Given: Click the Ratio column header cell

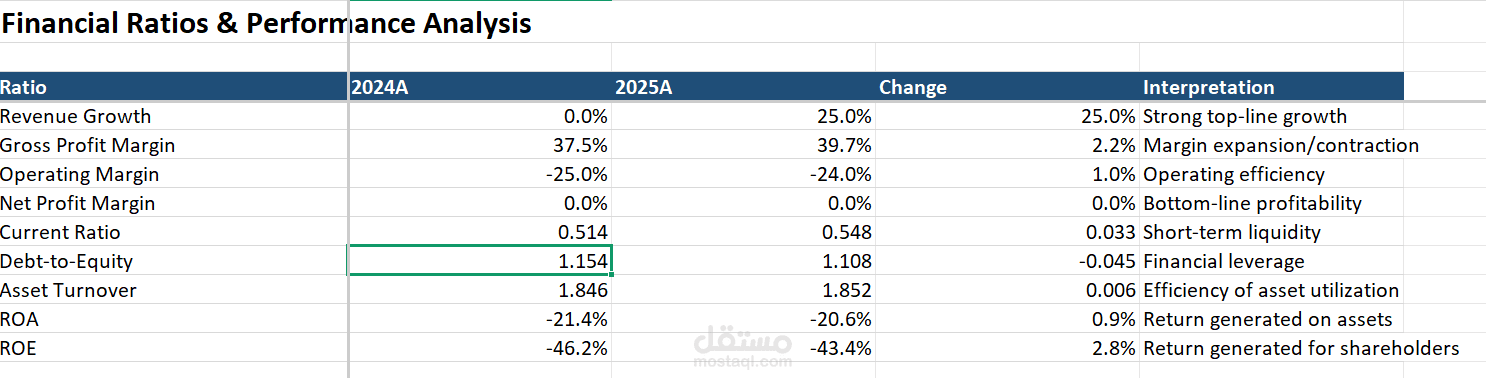Looking at the screenshot, I should 174,87.
